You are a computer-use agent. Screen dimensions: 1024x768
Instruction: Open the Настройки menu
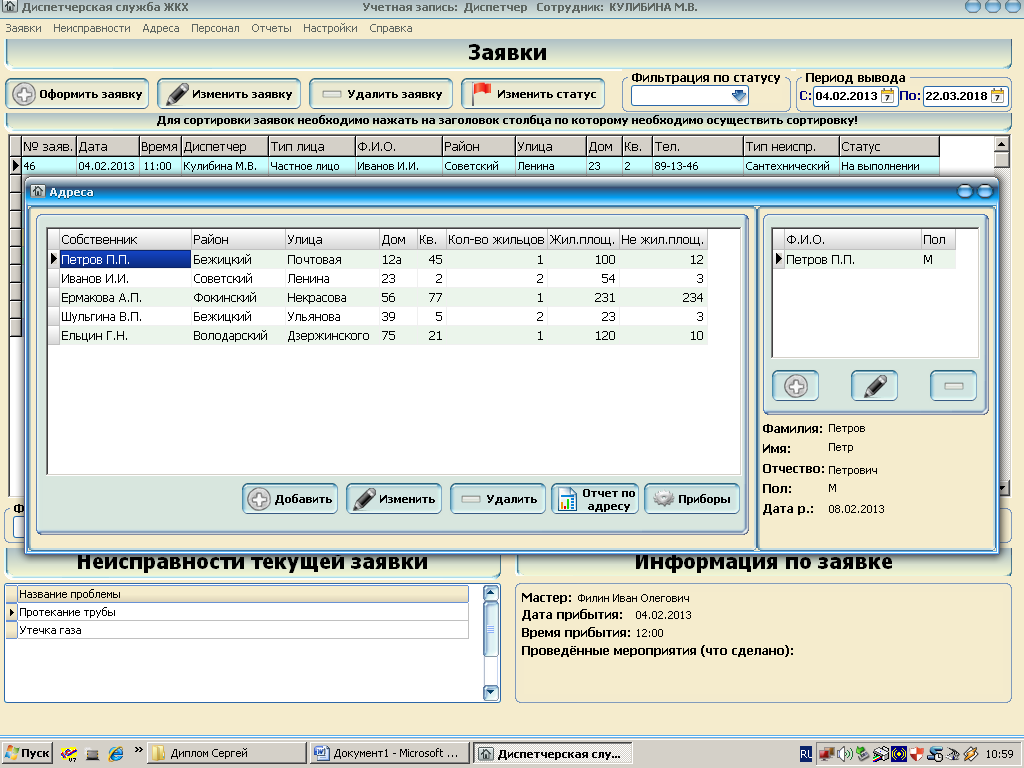[x=330, y=28]
